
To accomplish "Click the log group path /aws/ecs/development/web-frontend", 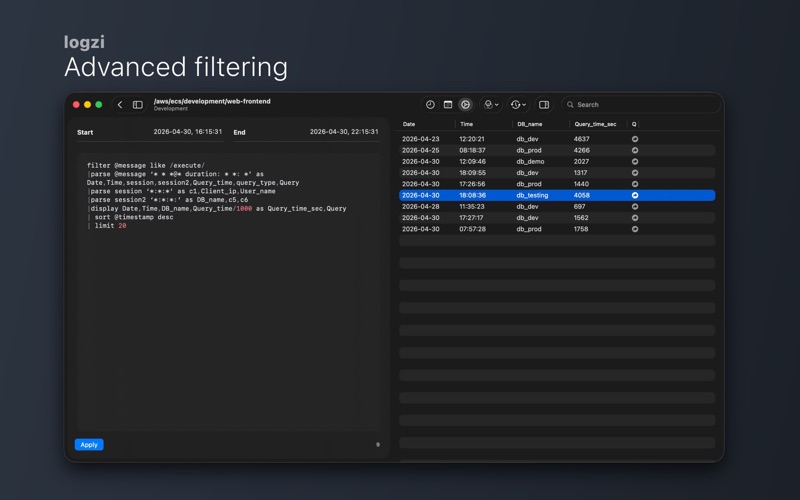I will pos(212,101).
